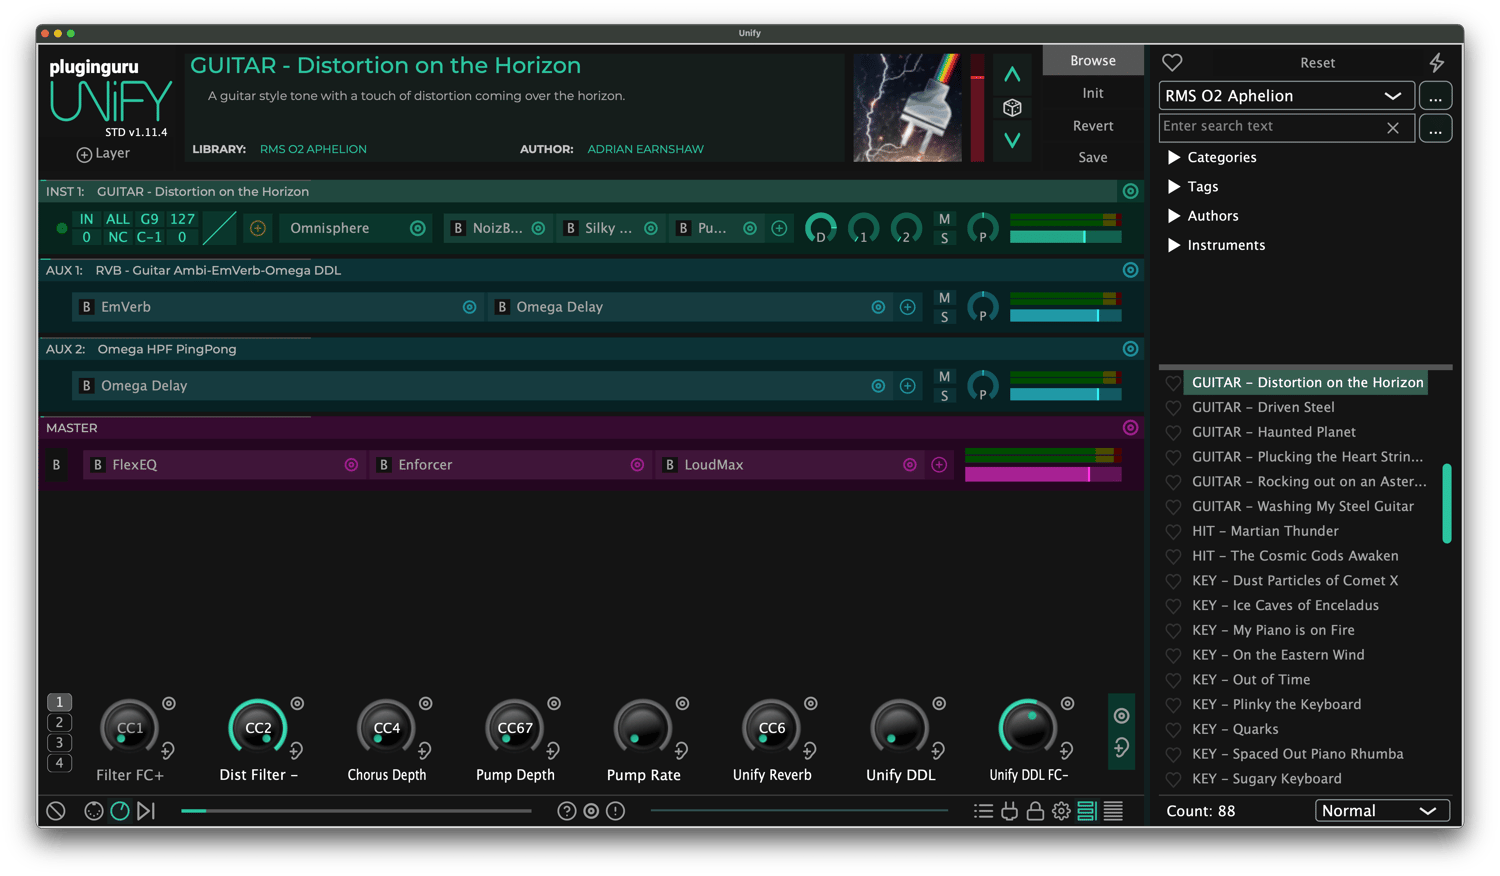Screen dimensions: 1500x876
Task: Add a MIDI effect to the INST 1 layer
Action: click(258, 228)
